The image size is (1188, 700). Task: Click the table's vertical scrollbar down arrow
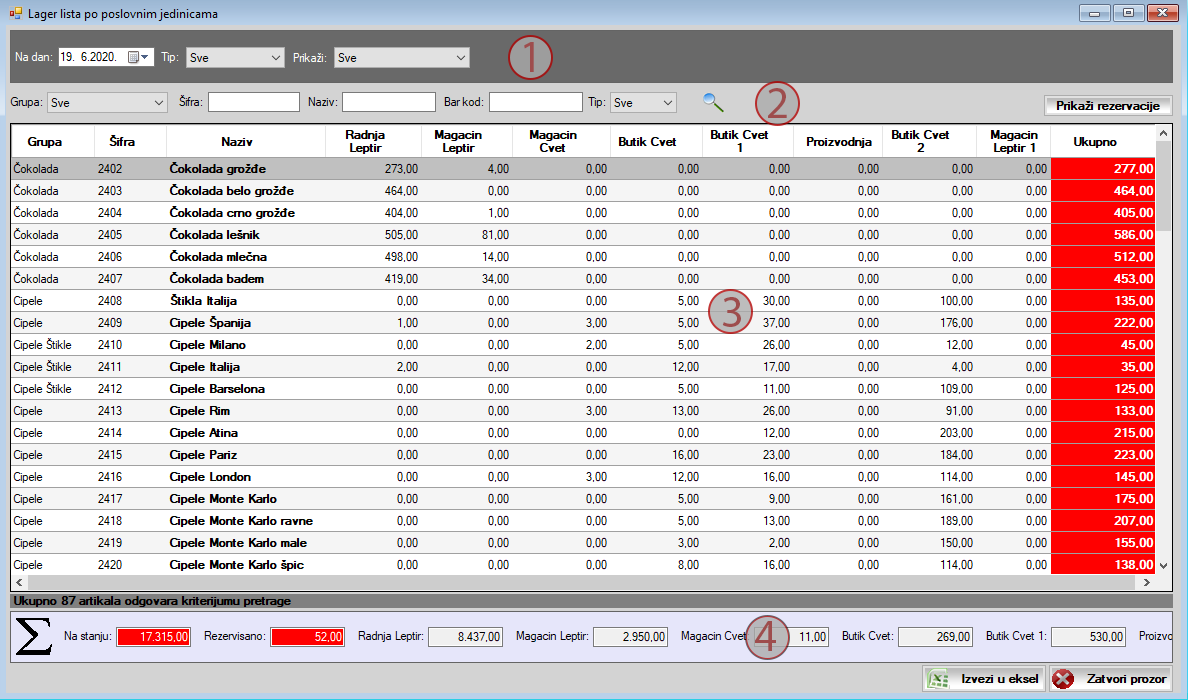[x=1164, y=565]
